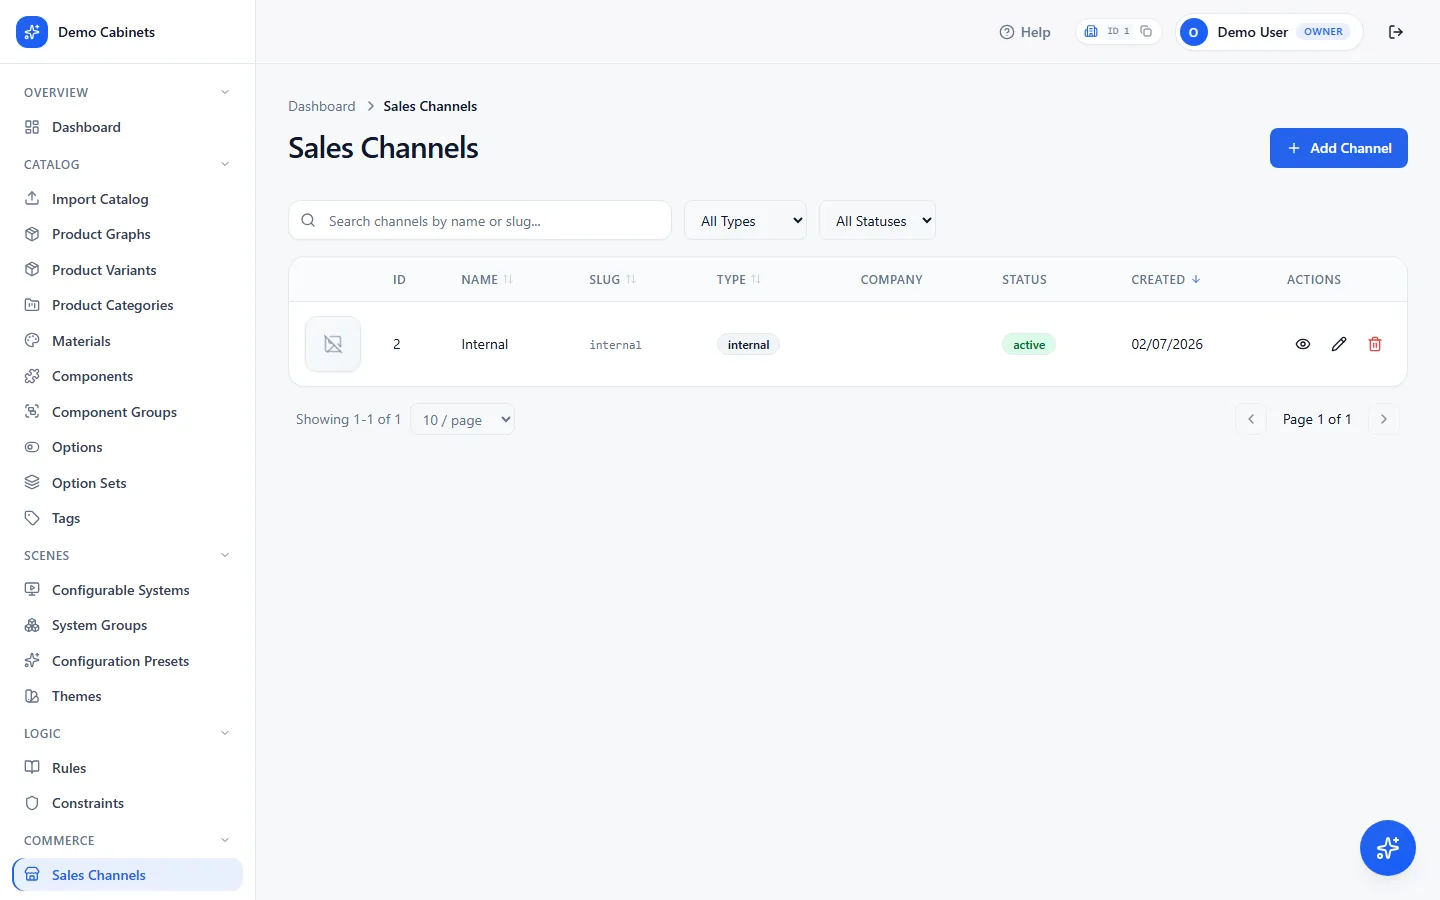Screen dimensions: 1440x900
Task: Click the Dashboard breadcrumb link
Action: 322,106
